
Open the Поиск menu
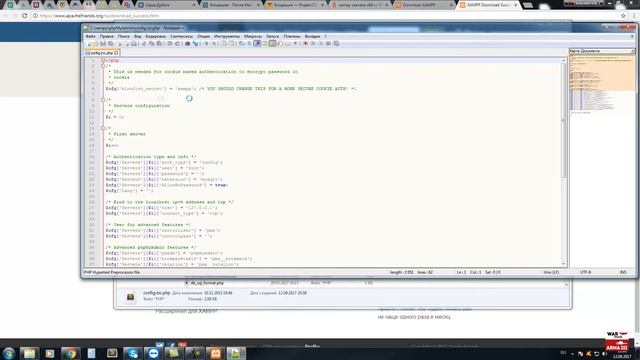pyautogui.click(x=123, y=36)
